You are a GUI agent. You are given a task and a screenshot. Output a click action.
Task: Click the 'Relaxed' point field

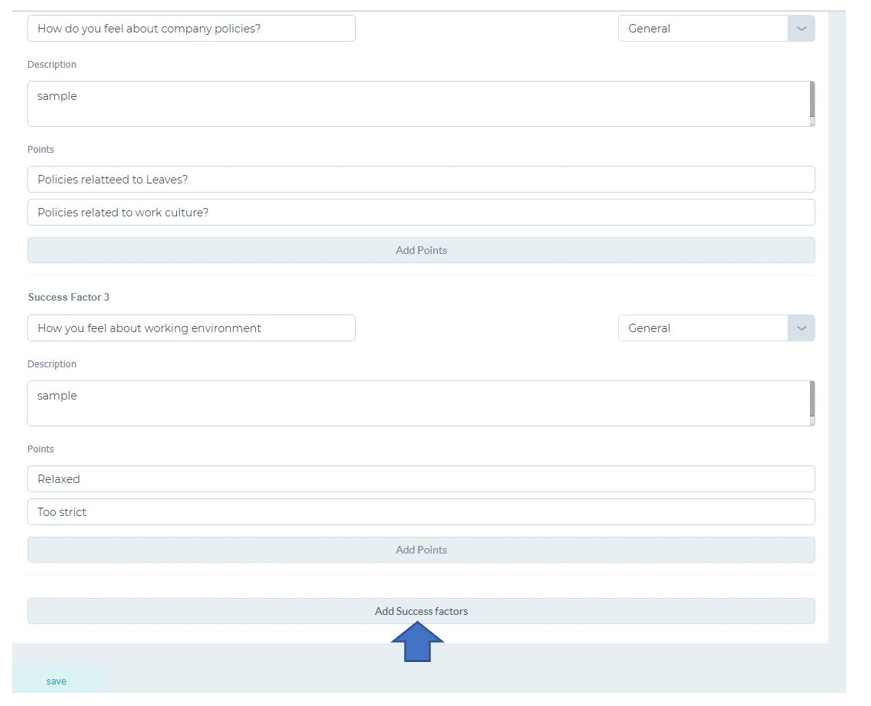pos(421,479)
